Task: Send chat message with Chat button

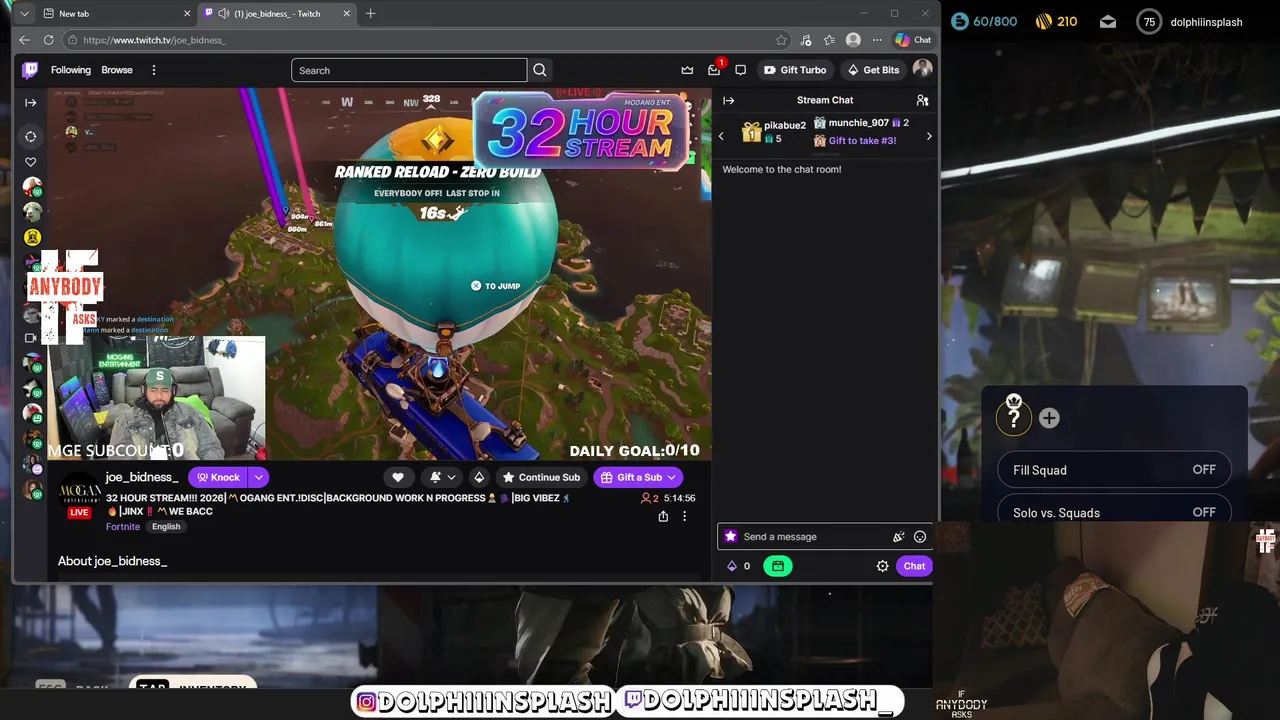Action: pos(914,566)
